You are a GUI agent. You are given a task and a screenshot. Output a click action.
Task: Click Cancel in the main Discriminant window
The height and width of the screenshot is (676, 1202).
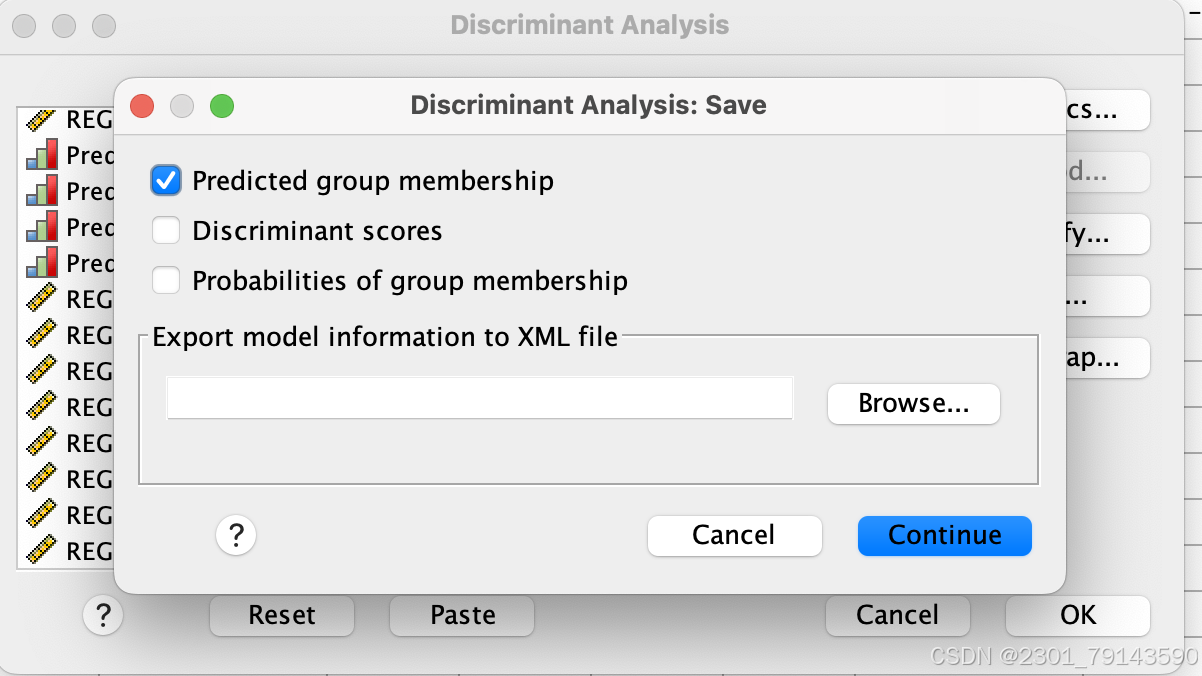[898, 615]
